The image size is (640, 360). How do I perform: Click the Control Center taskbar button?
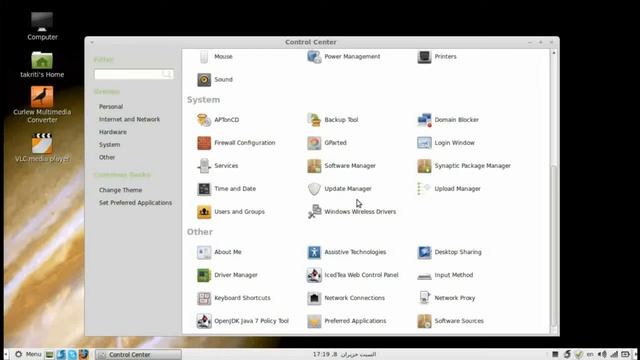point(138,355)
